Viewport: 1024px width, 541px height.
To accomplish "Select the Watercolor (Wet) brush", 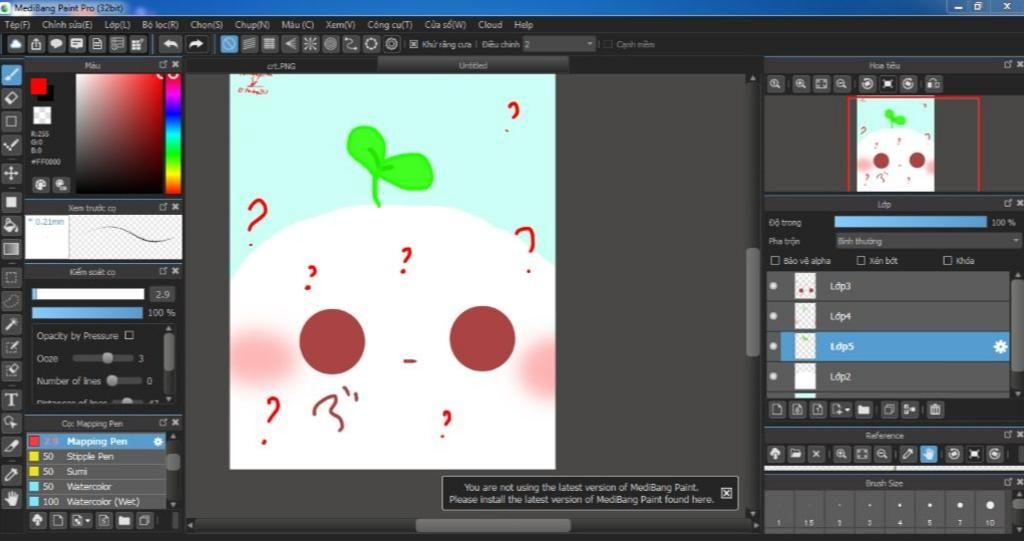I will 95,502.
